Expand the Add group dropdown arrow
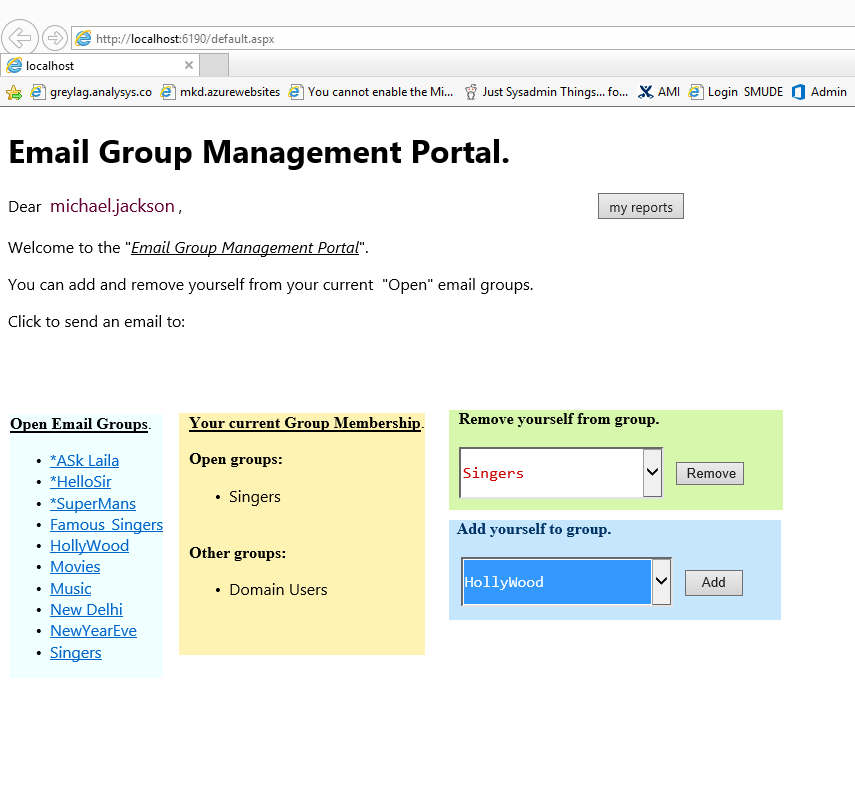The width and height of the screenshot is (855, 807). coord(661,581)
